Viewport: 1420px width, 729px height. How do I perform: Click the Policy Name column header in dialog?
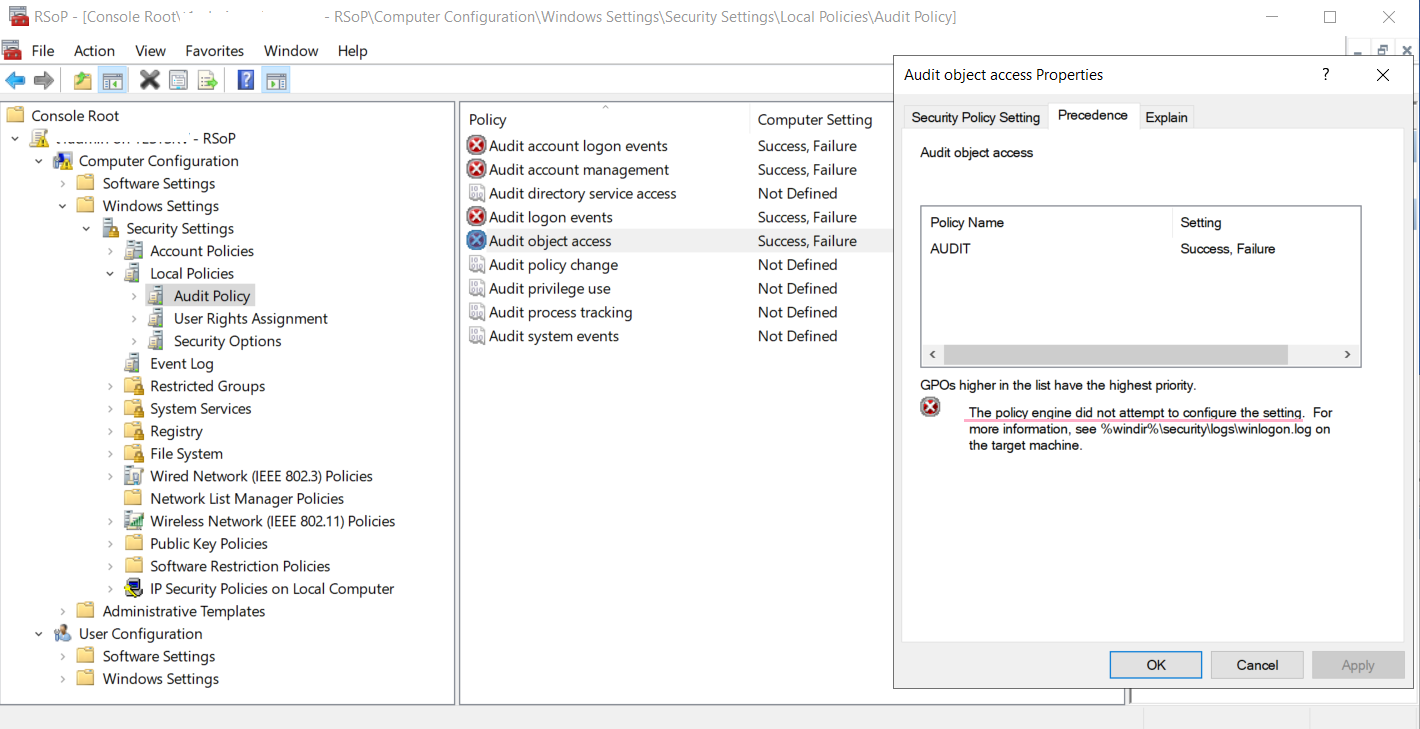pyautogui.click(x=1046, y=222)
